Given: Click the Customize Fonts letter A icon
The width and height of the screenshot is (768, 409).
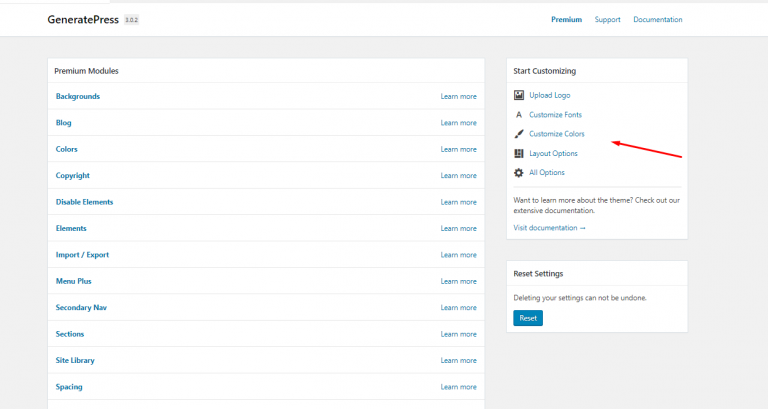Looking at the screenshot, I should (519, 115).
